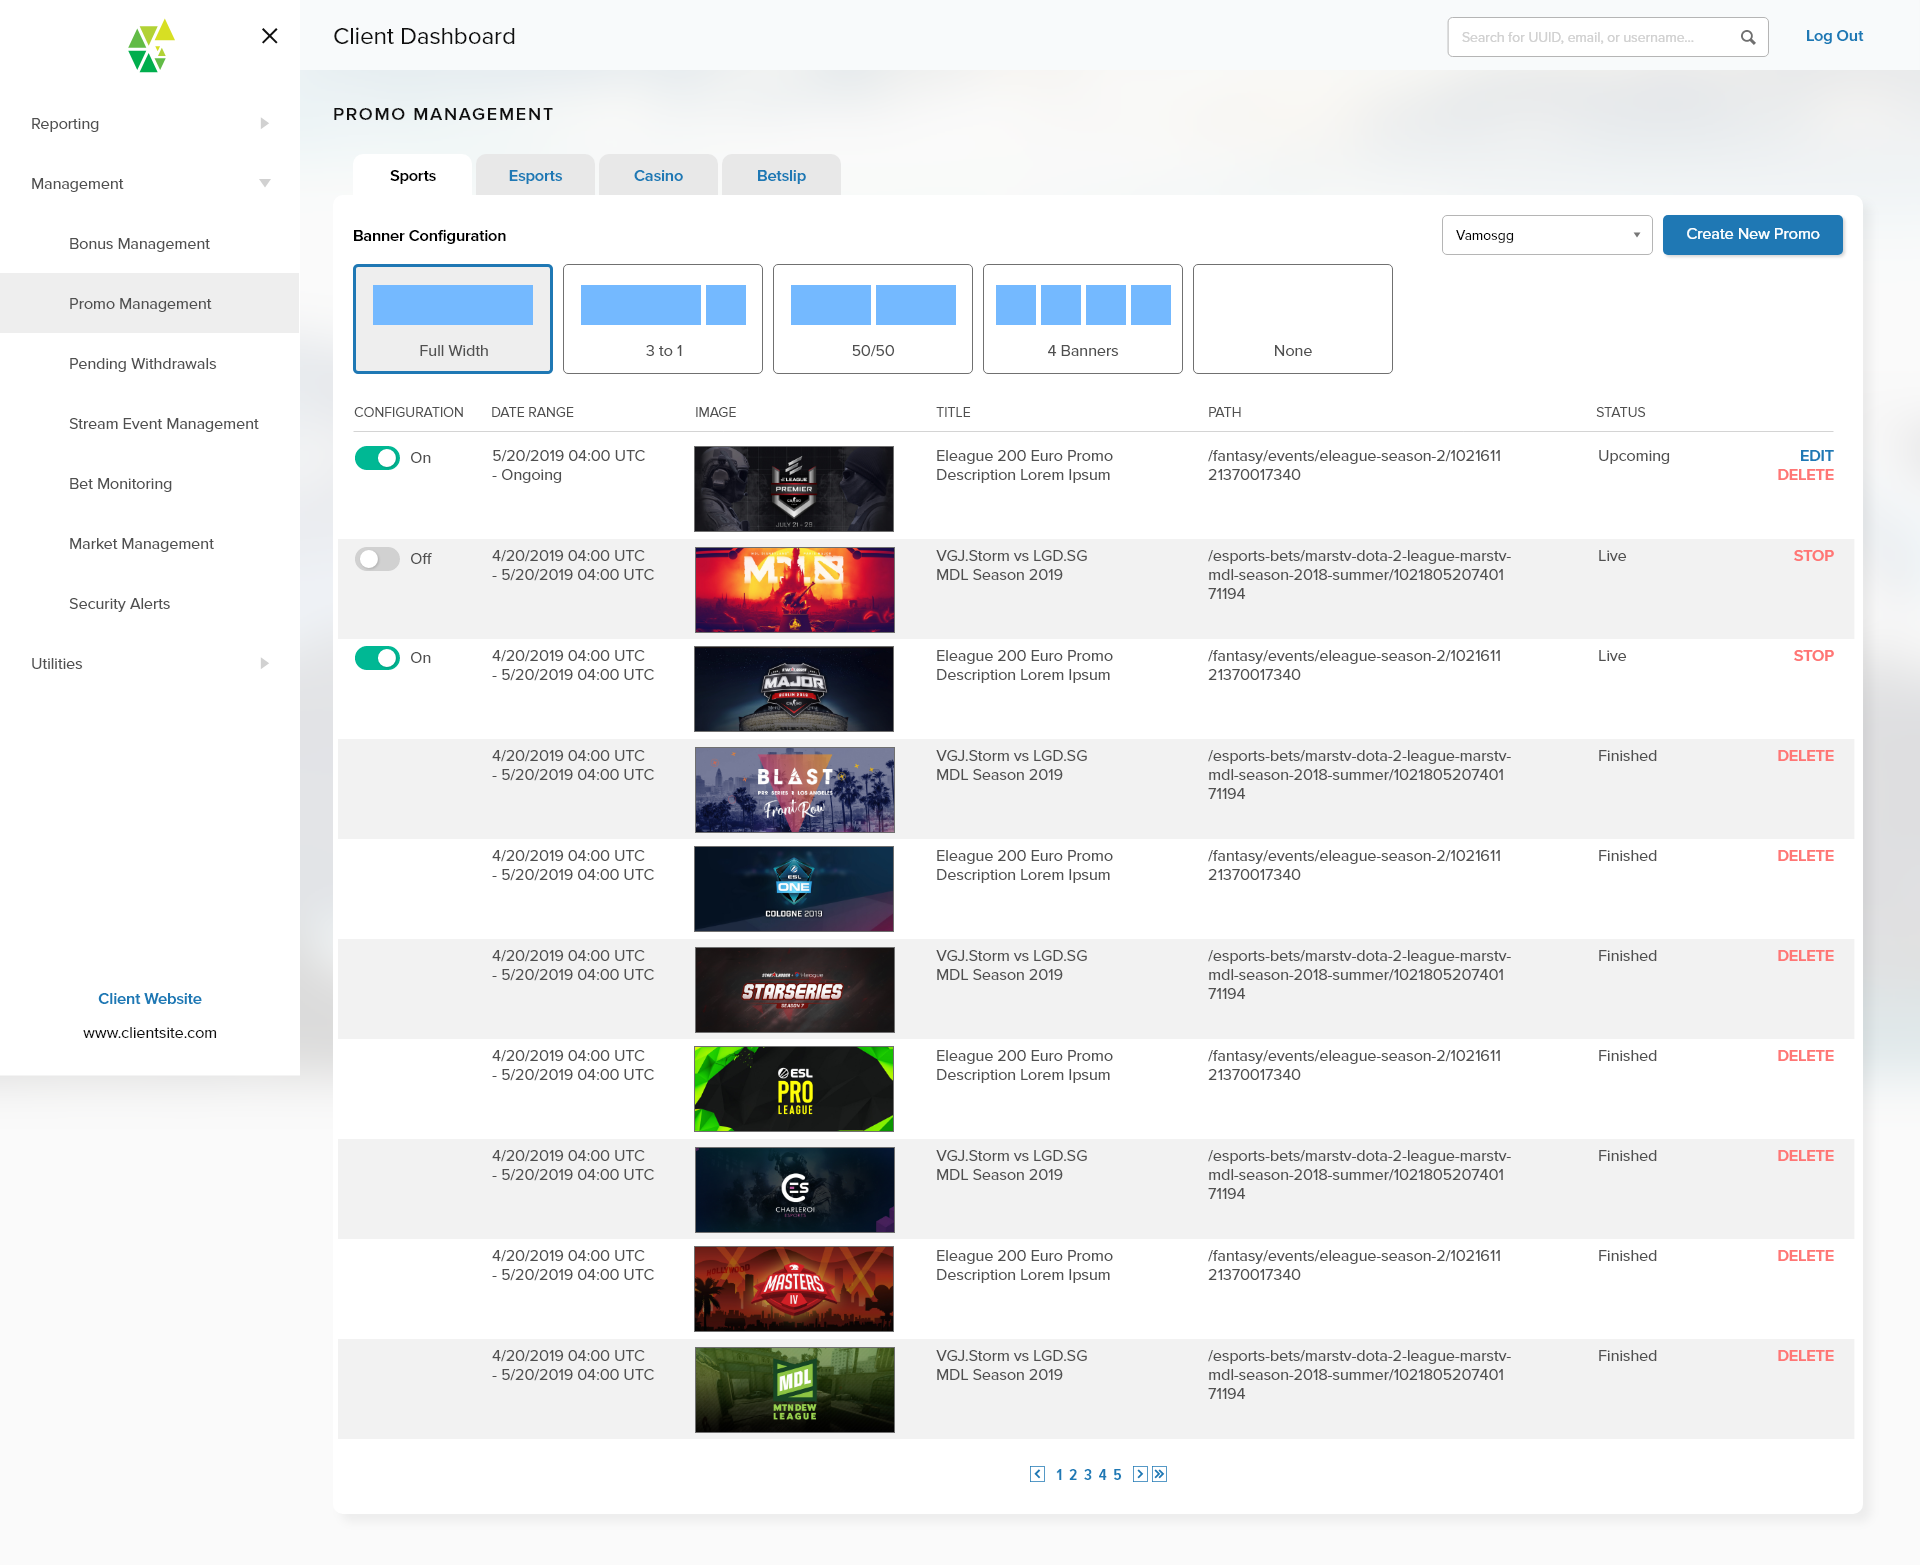The width and height of the screenshot is (1920, 1565).
Task: Turn off the Upcoming promo toggle
Action: coord(377,458)
